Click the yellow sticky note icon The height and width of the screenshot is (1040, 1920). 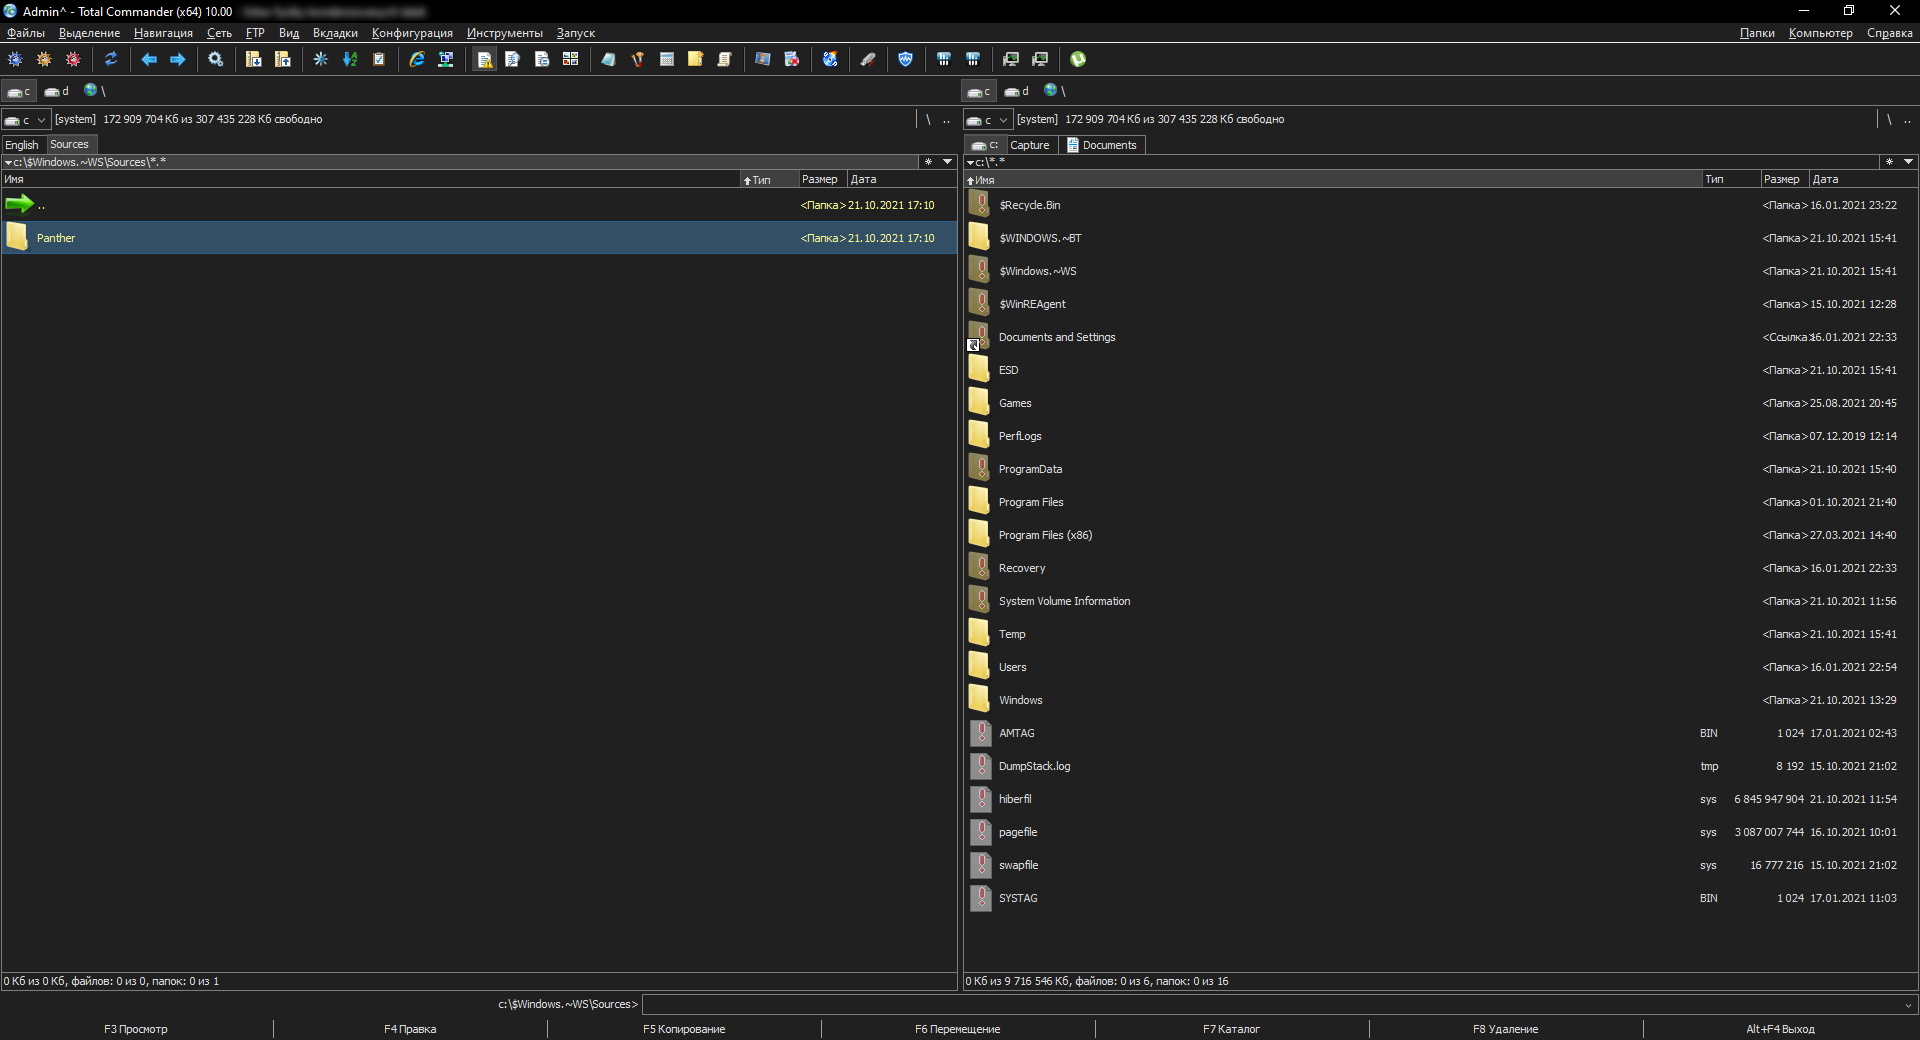coord(696,59)
